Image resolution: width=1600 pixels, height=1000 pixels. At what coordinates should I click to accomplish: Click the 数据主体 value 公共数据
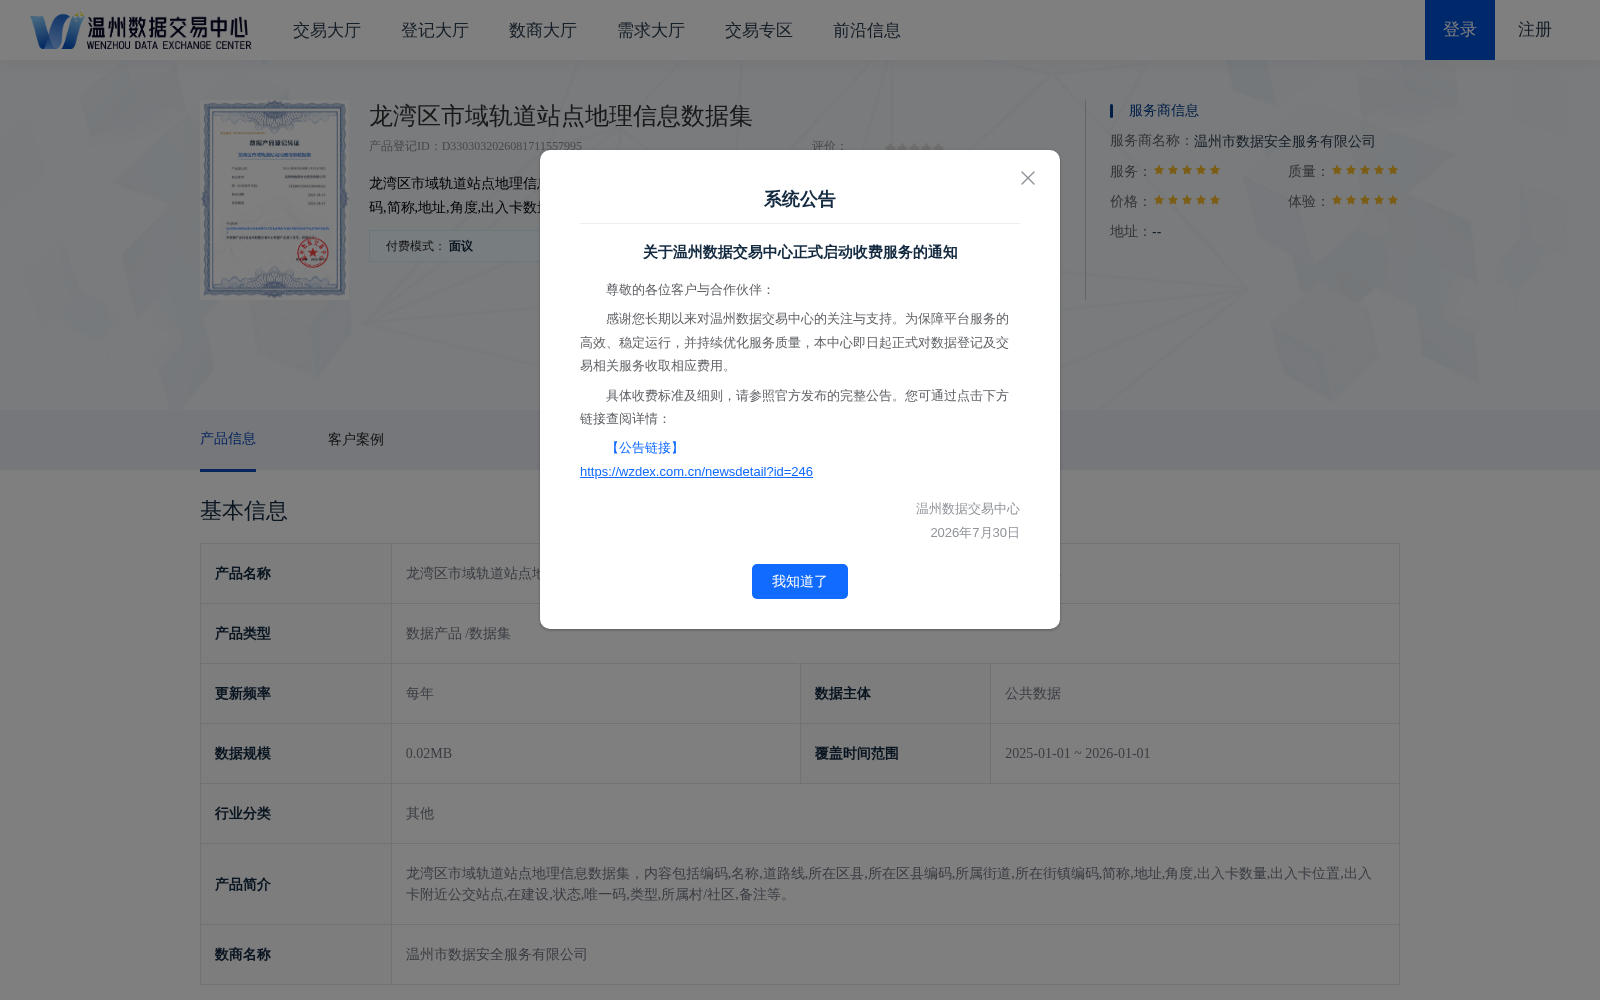coord(1033,694)
